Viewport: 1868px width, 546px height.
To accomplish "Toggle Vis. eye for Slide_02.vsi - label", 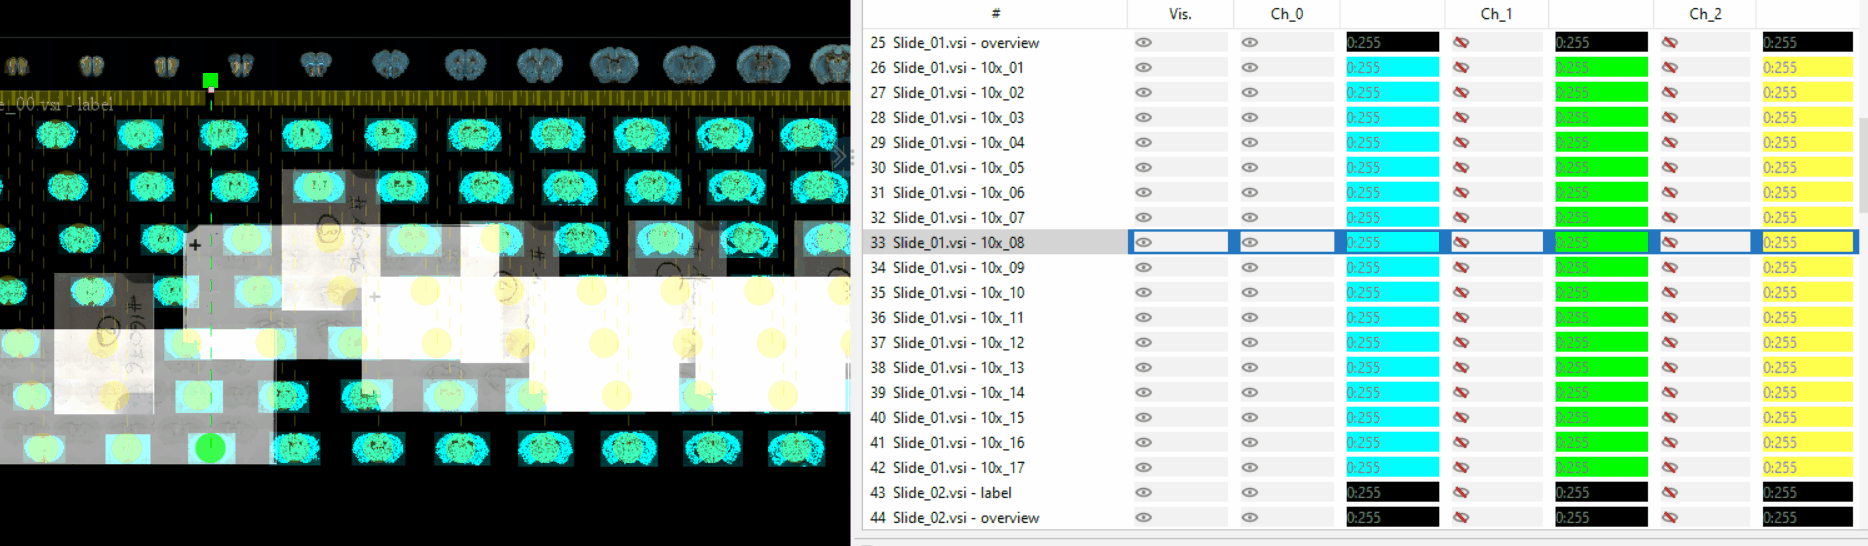I will point(1143,492).
